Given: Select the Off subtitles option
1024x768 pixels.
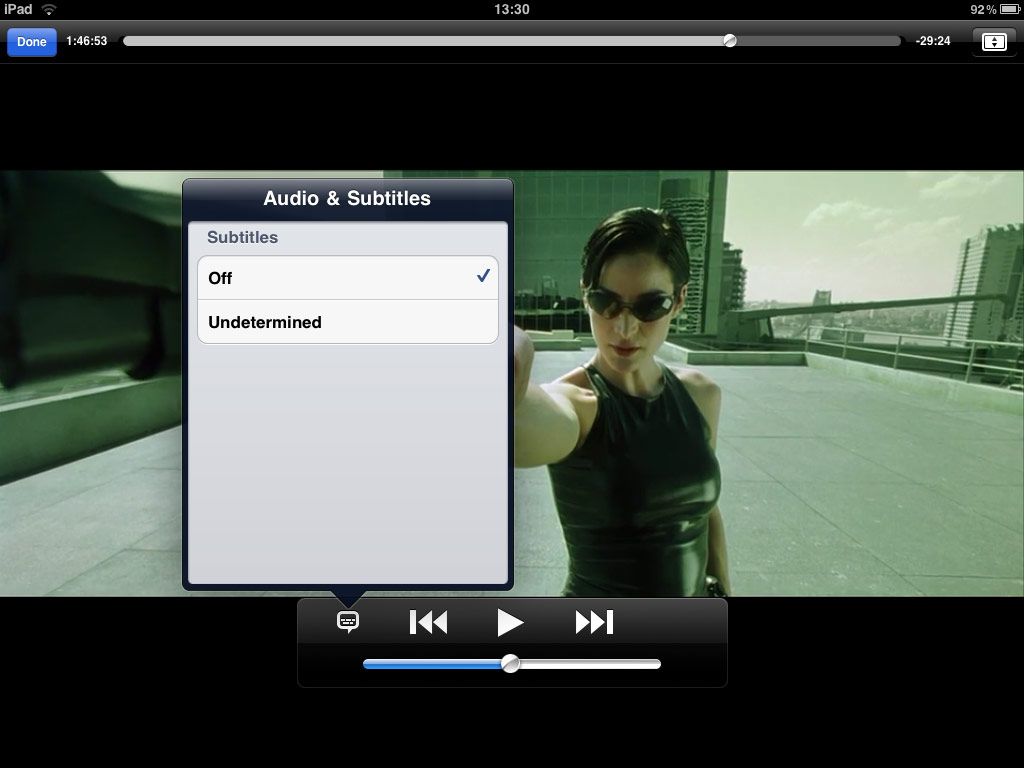Looking at the screenshot, I should 347,278.
